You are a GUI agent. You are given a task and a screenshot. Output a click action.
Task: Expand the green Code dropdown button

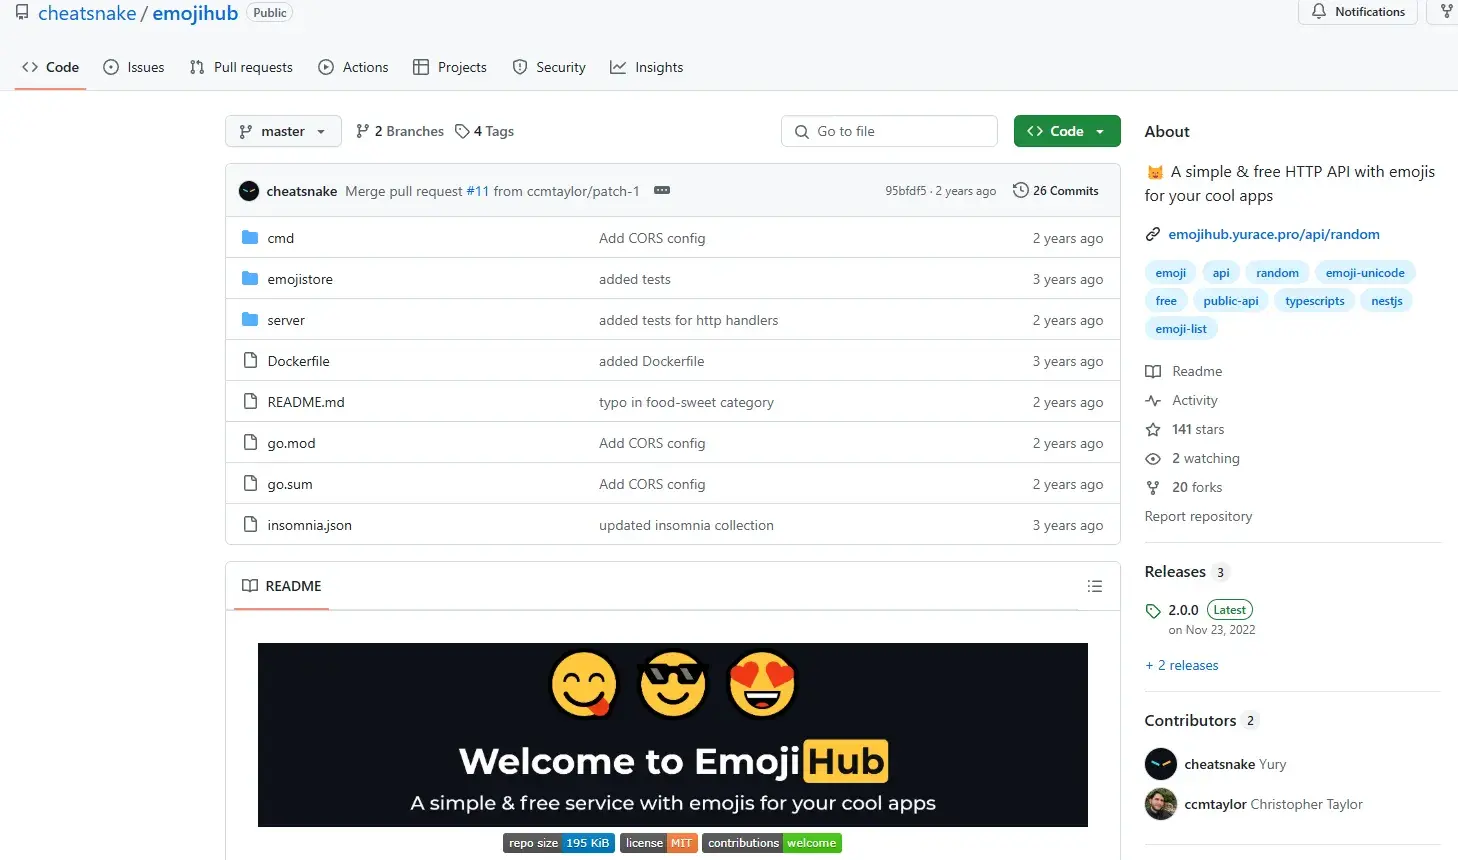point(1067,131)
